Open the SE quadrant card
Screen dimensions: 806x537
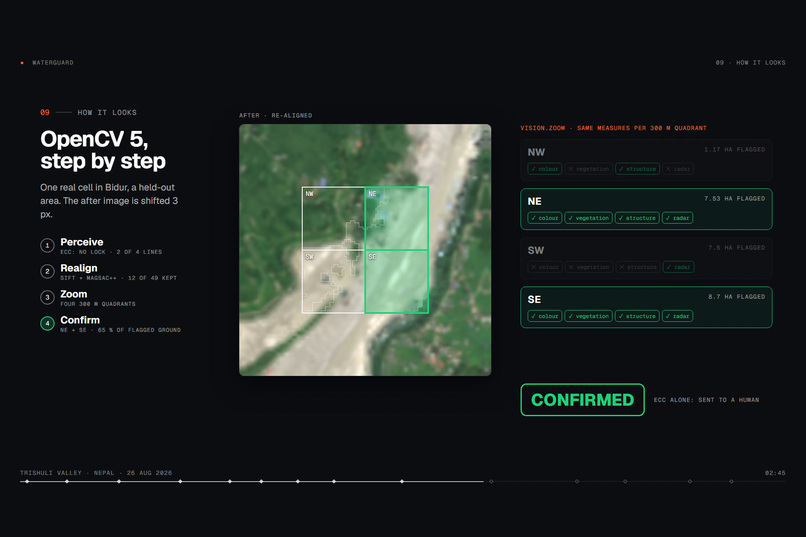[x=646, y=307]
